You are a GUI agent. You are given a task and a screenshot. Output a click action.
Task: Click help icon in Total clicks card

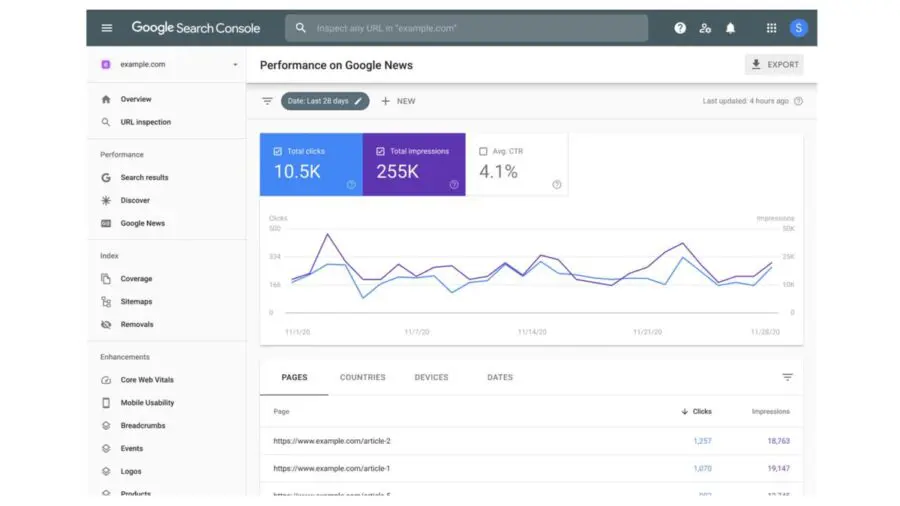click(x=351, y=185)
